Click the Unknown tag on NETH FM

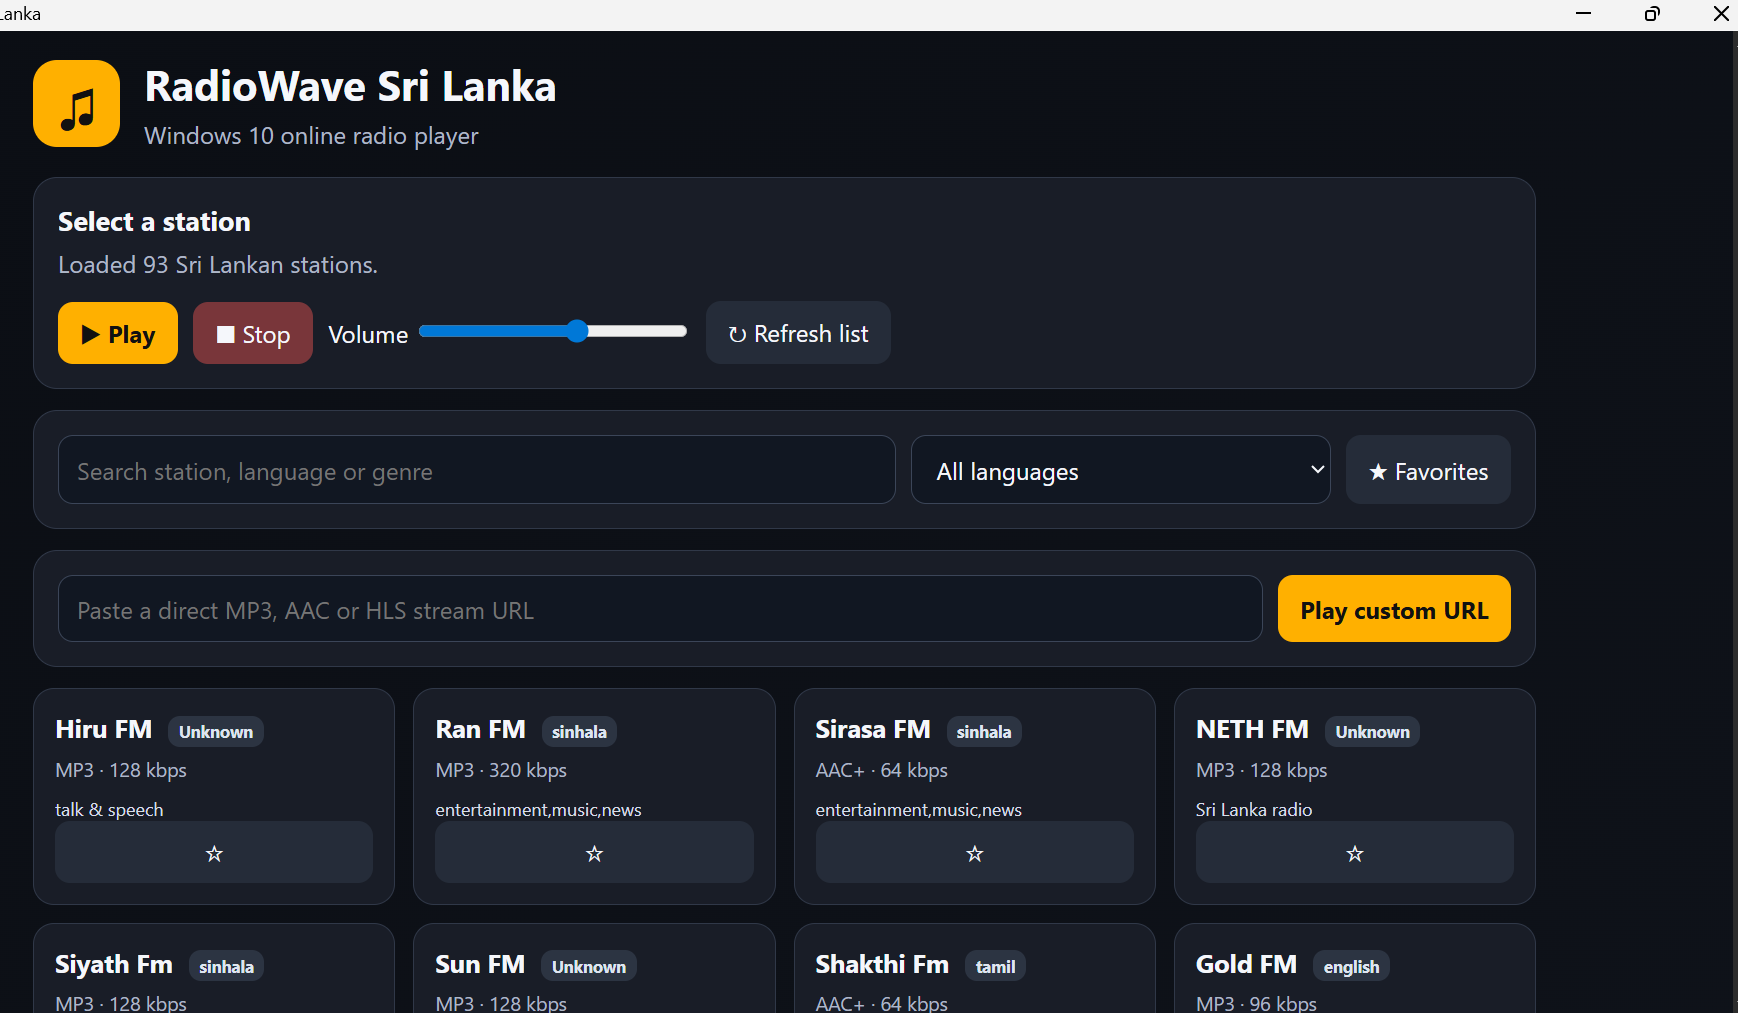click(x=1372, y=732)
